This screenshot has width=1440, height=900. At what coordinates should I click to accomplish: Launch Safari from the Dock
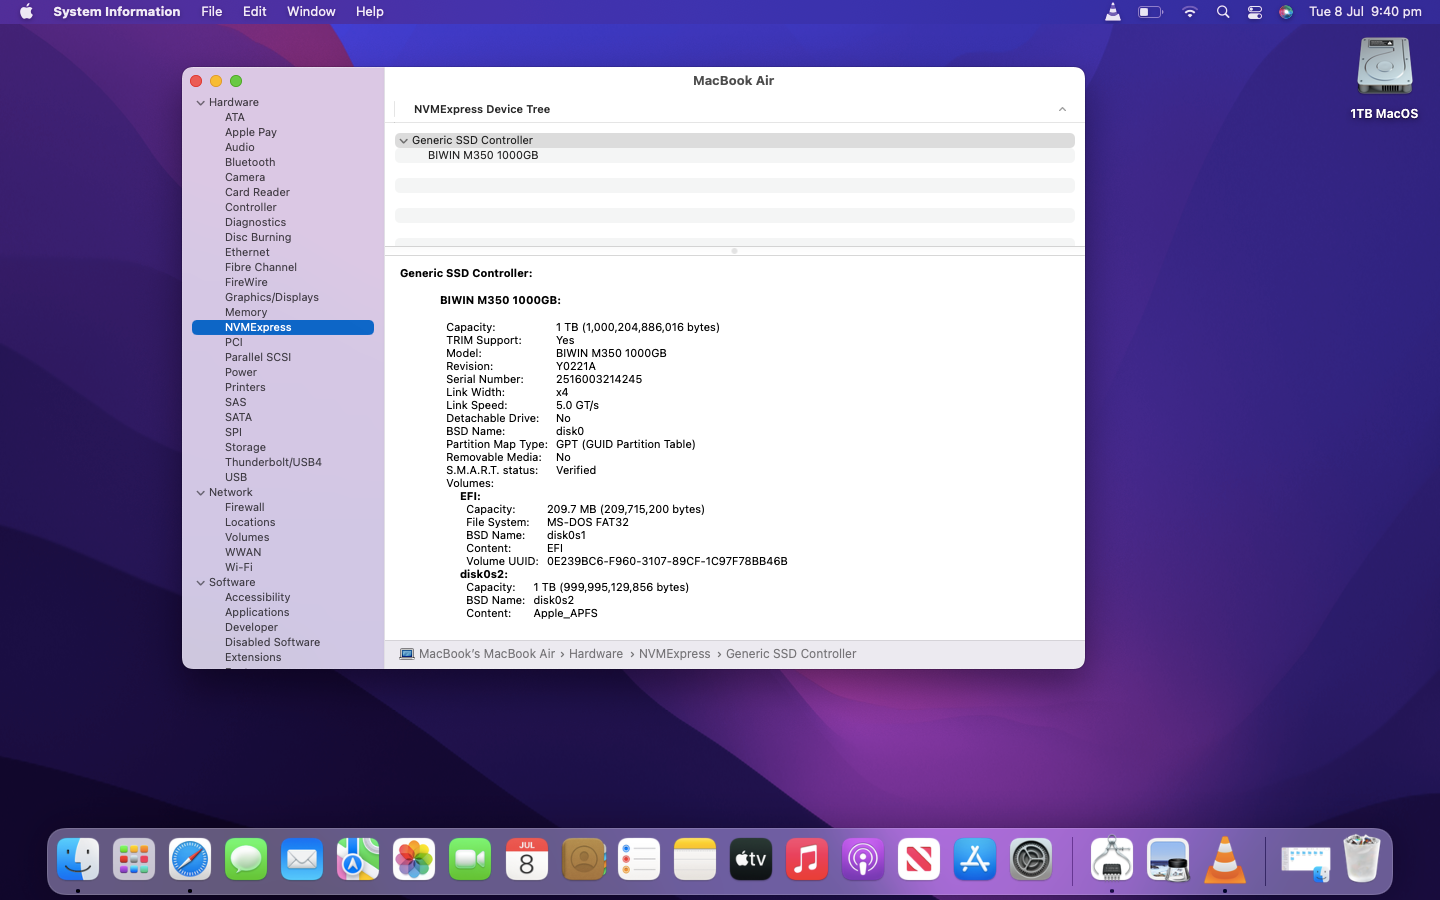click(x=190, y=859)
